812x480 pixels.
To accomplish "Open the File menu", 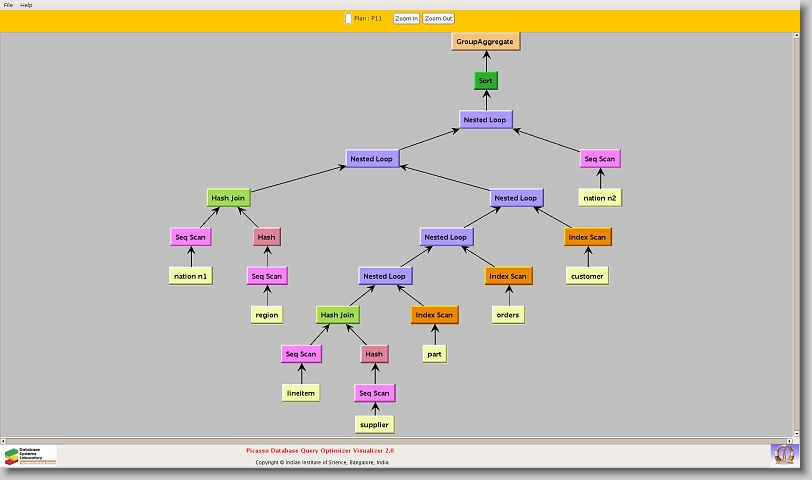I will pyautogui.click(x=8, y=5).
